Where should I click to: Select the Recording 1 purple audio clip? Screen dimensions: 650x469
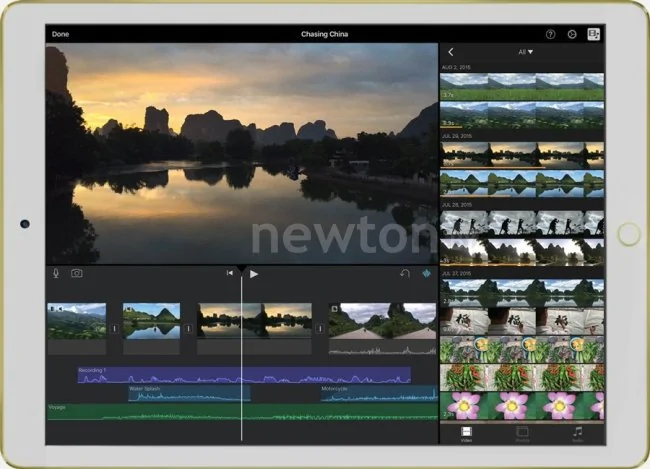[x=244, y=375]
